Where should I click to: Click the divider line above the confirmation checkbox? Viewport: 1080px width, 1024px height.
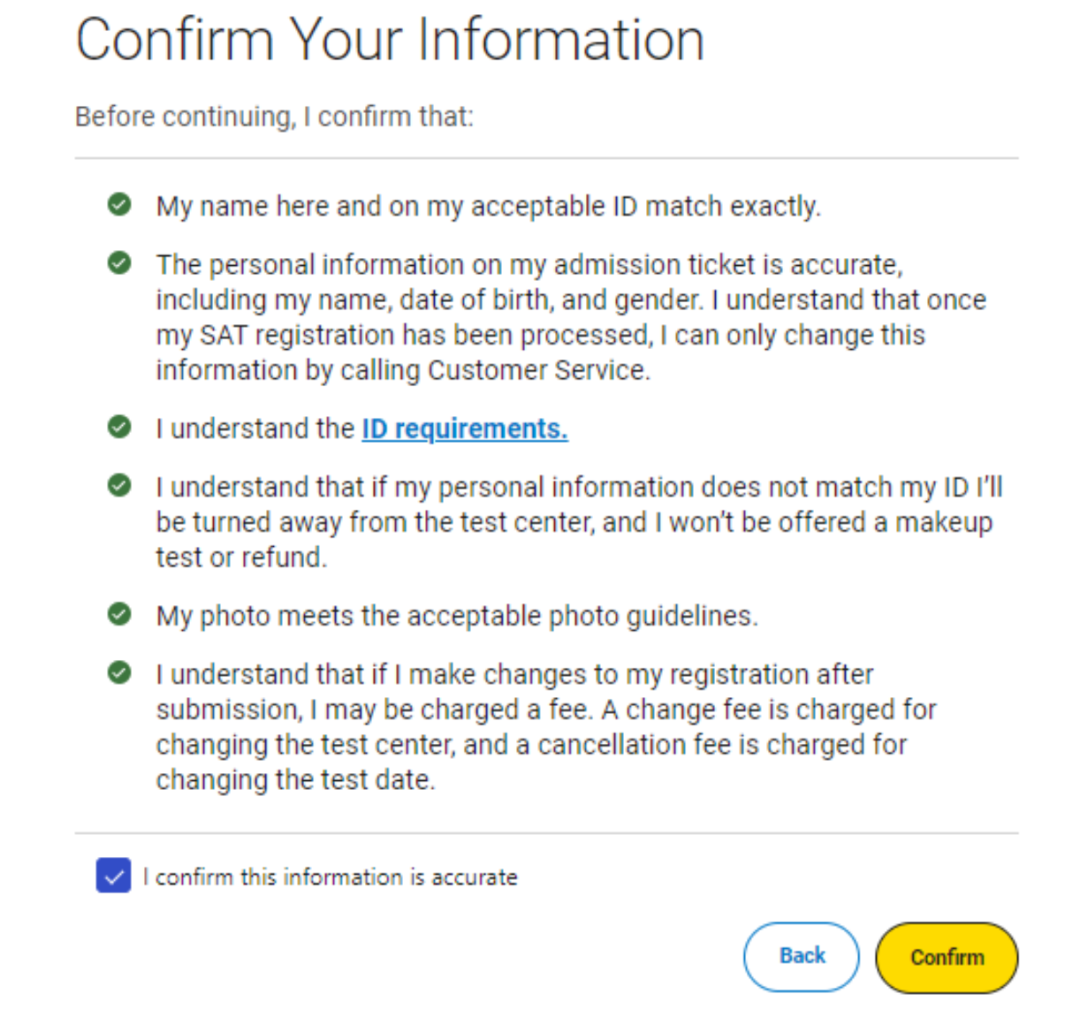click(x=546, y=833)
